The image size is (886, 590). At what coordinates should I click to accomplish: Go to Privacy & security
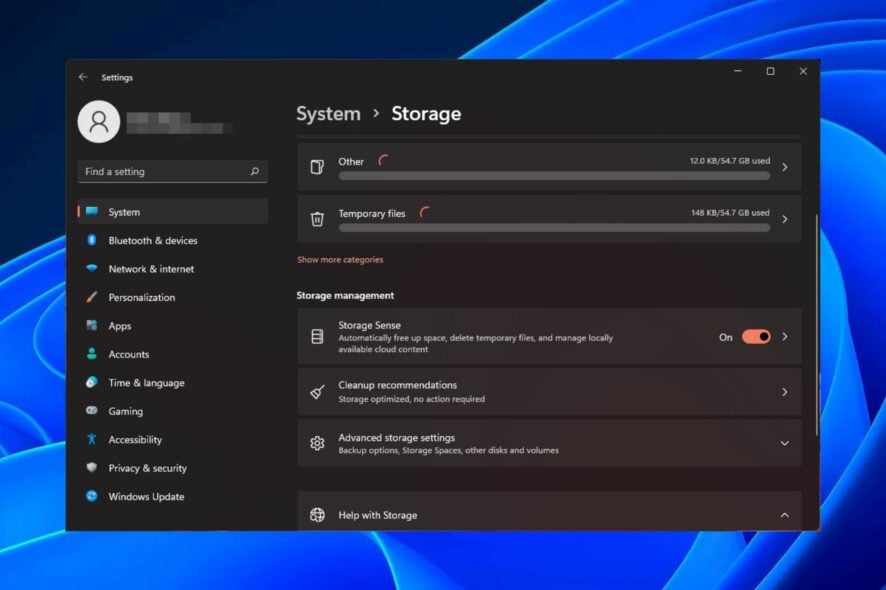(x=147, y=468)
